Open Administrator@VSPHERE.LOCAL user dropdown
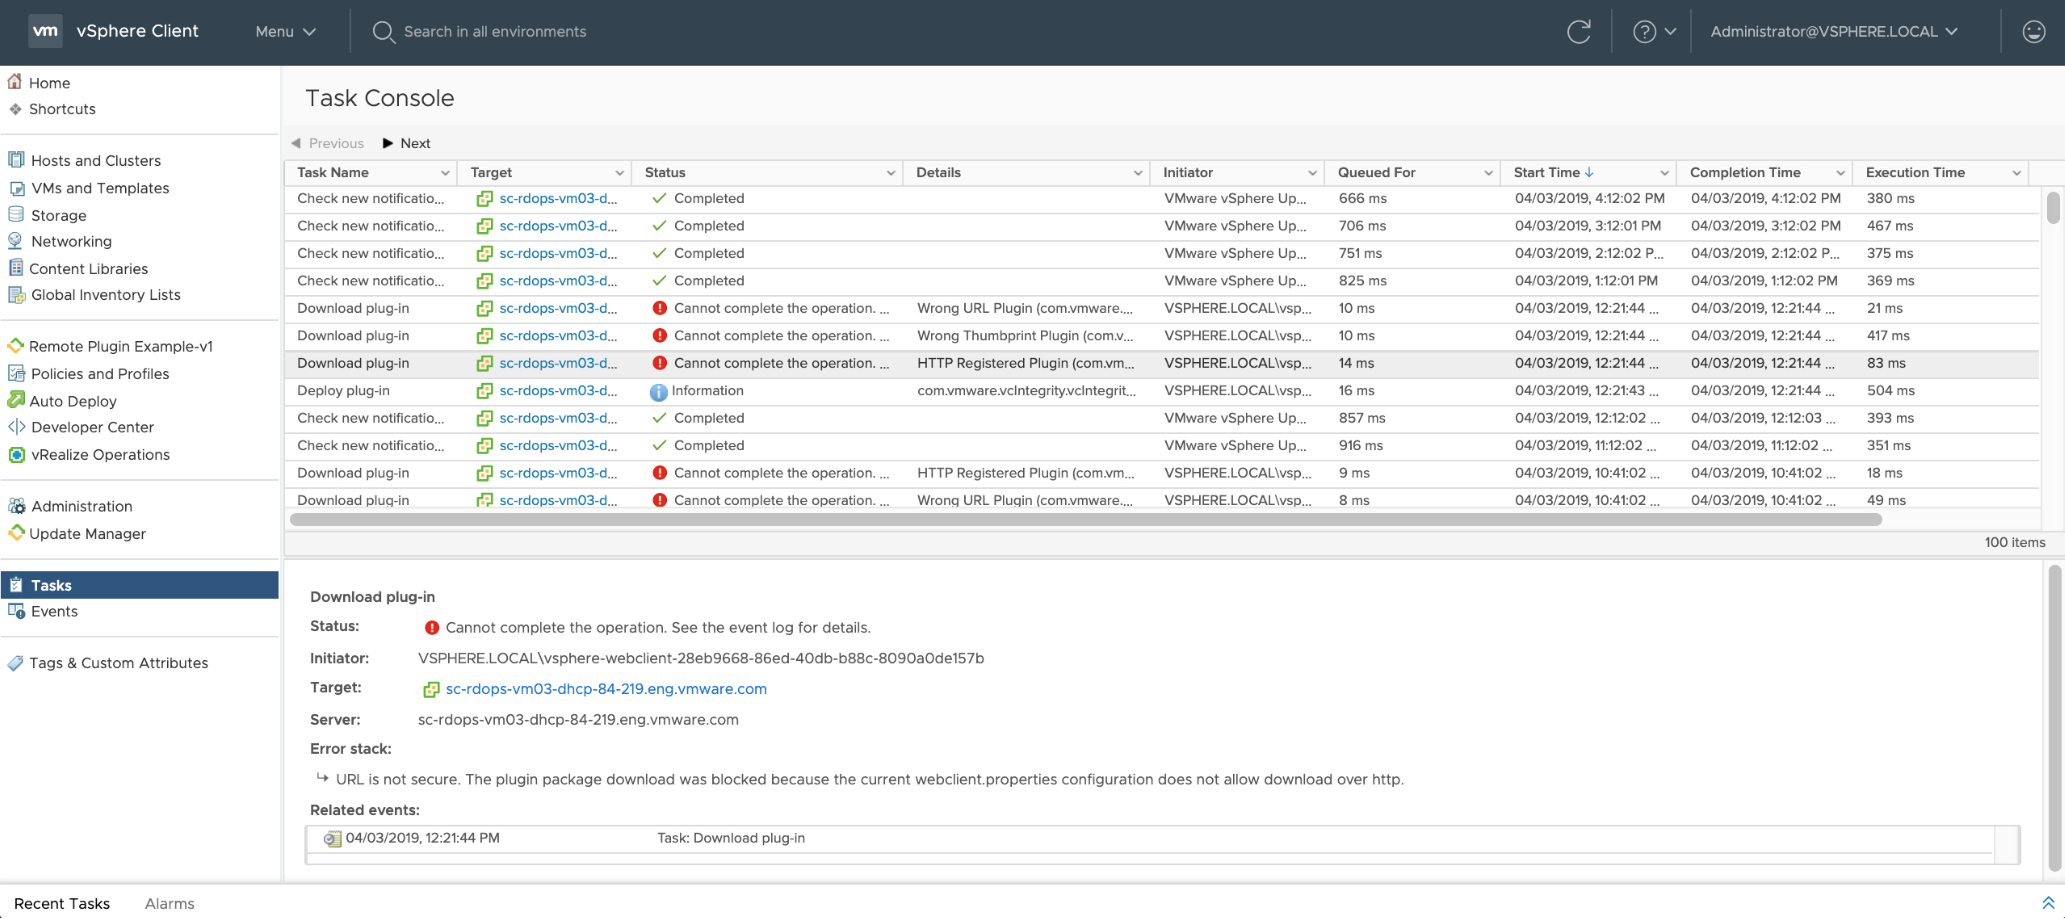 (1833, 32)
